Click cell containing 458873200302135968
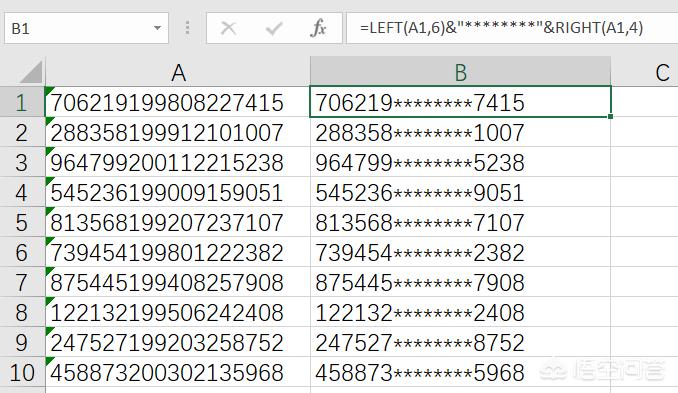 click(x=178, y=372)
